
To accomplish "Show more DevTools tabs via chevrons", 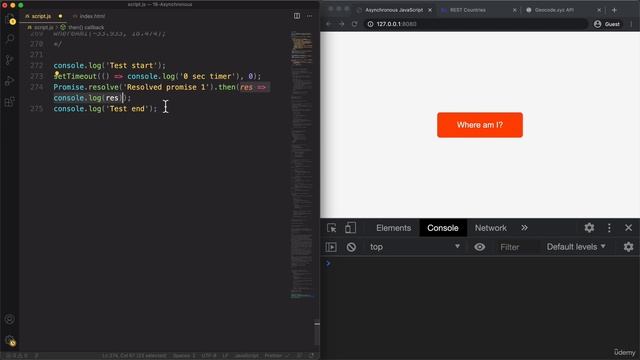I will click(524, 228).
